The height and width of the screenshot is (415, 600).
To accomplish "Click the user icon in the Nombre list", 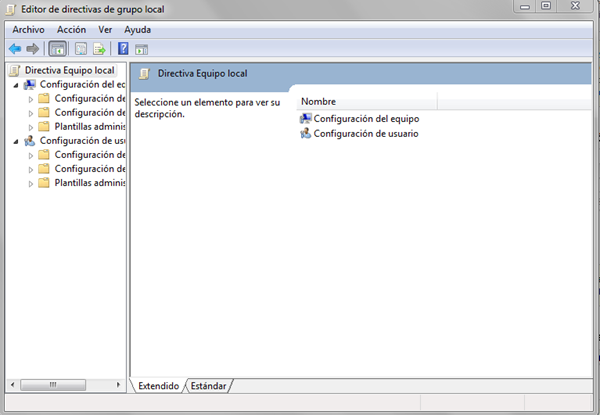I will (x=305, y=133).
